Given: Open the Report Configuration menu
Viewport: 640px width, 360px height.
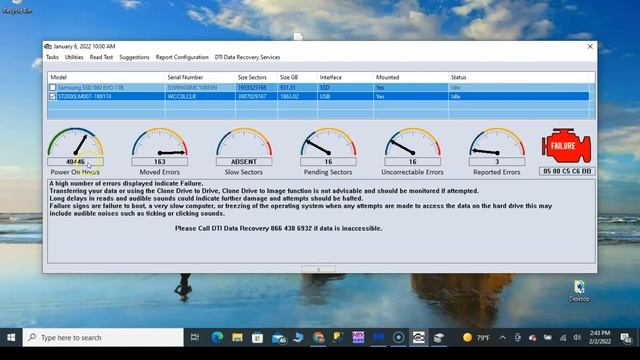Looking at the screenshot, I should (182, 57).
